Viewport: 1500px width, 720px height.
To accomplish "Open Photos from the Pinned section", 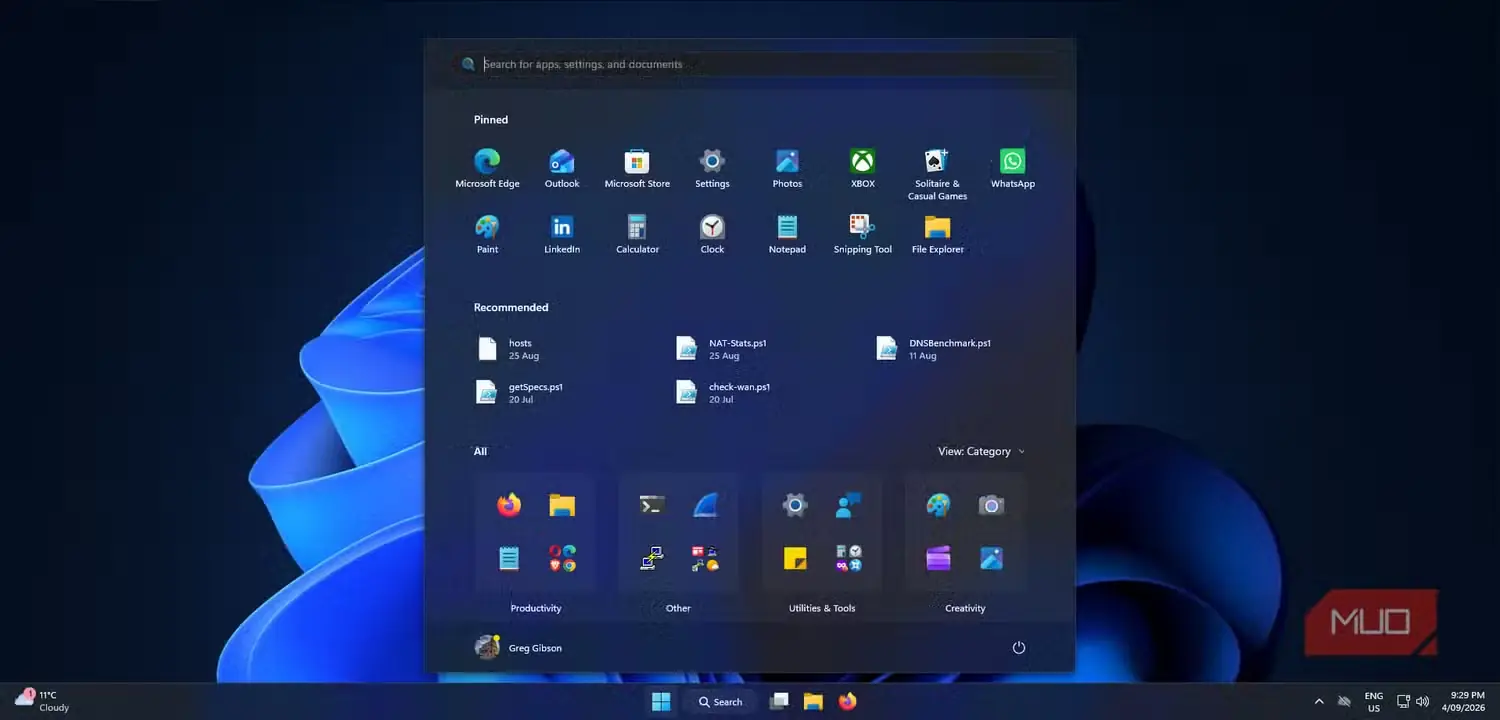I will click(787, 168).
